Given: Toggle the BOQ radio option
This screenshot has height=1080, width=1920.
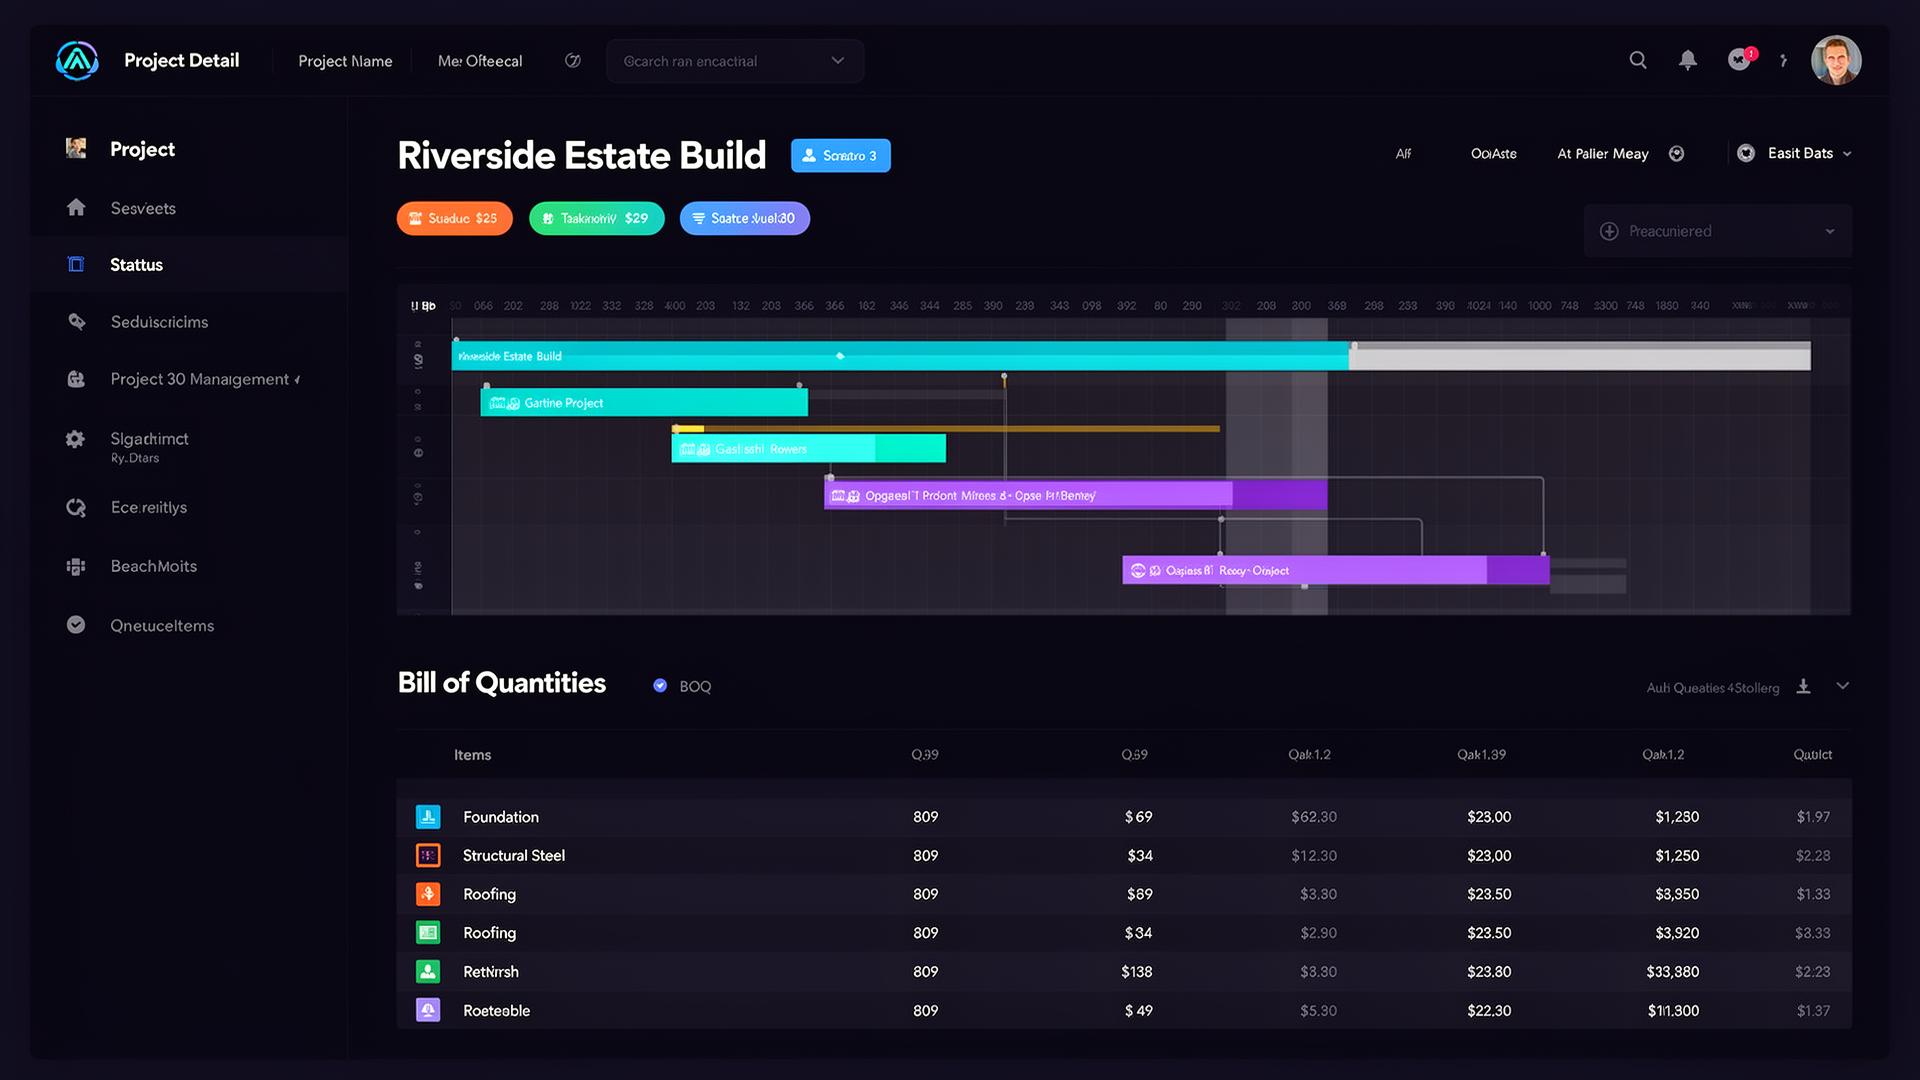Looking at the screenshot, I should [x=660, y=686].
